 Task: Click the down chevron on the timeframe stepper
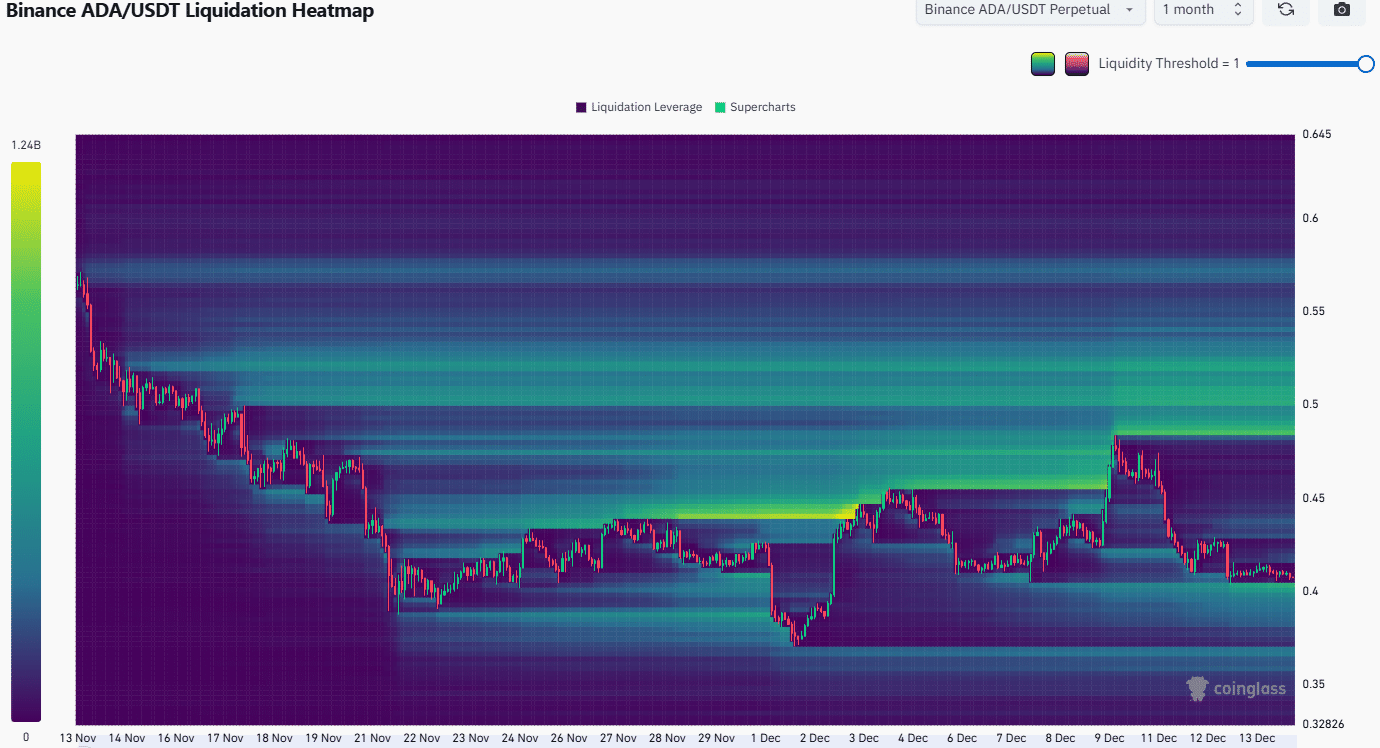coord(1237,15)
